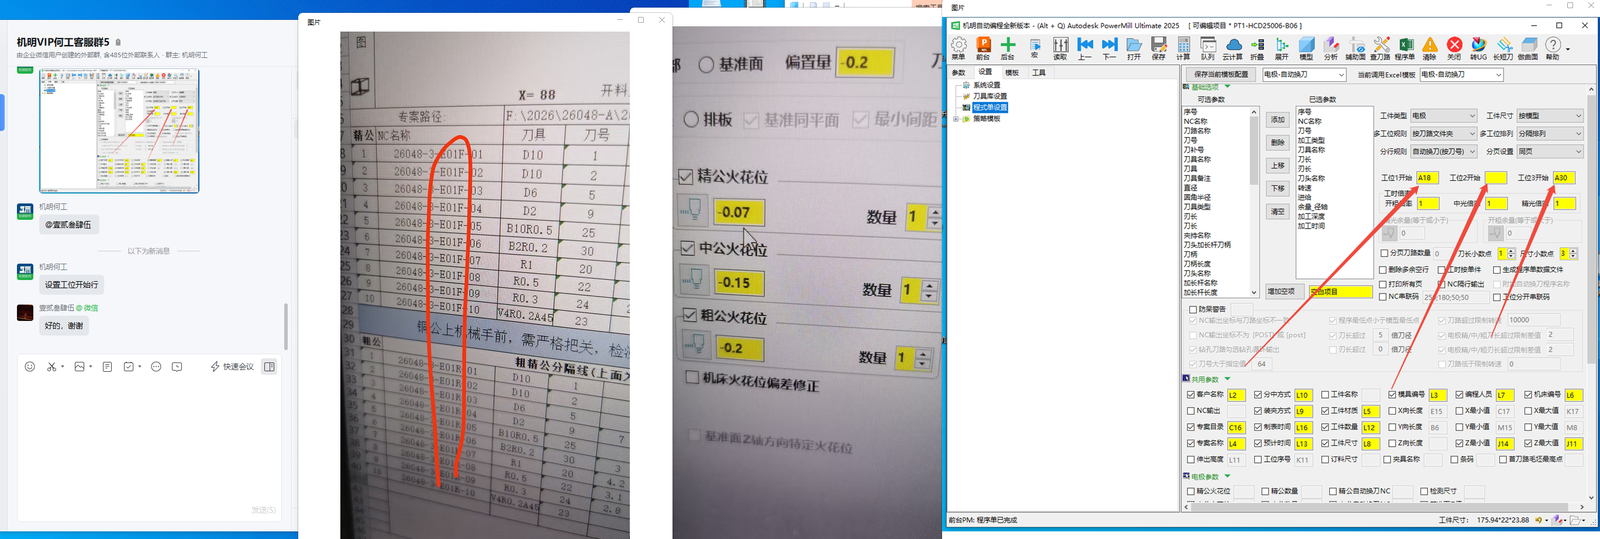Screen dimensions: 1600x539
Task: Open the 多工位规则 dropdown
Action: (x=1443, y=134)
